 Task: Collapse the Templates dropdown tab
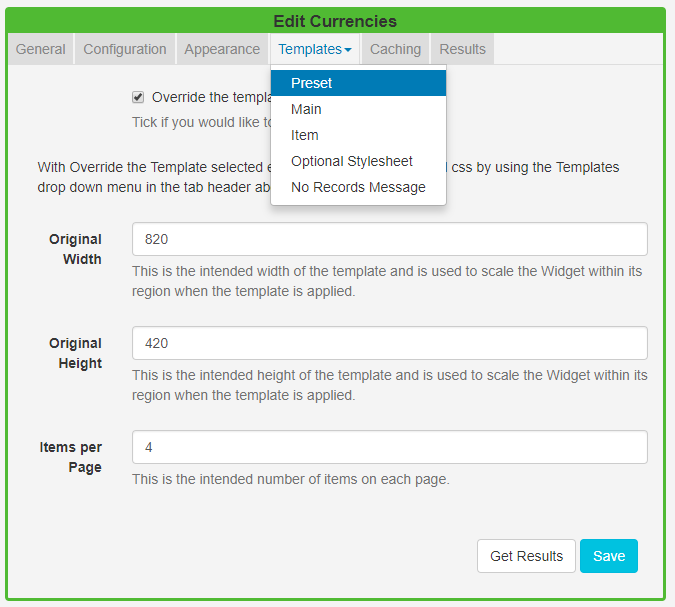[315, 49]
